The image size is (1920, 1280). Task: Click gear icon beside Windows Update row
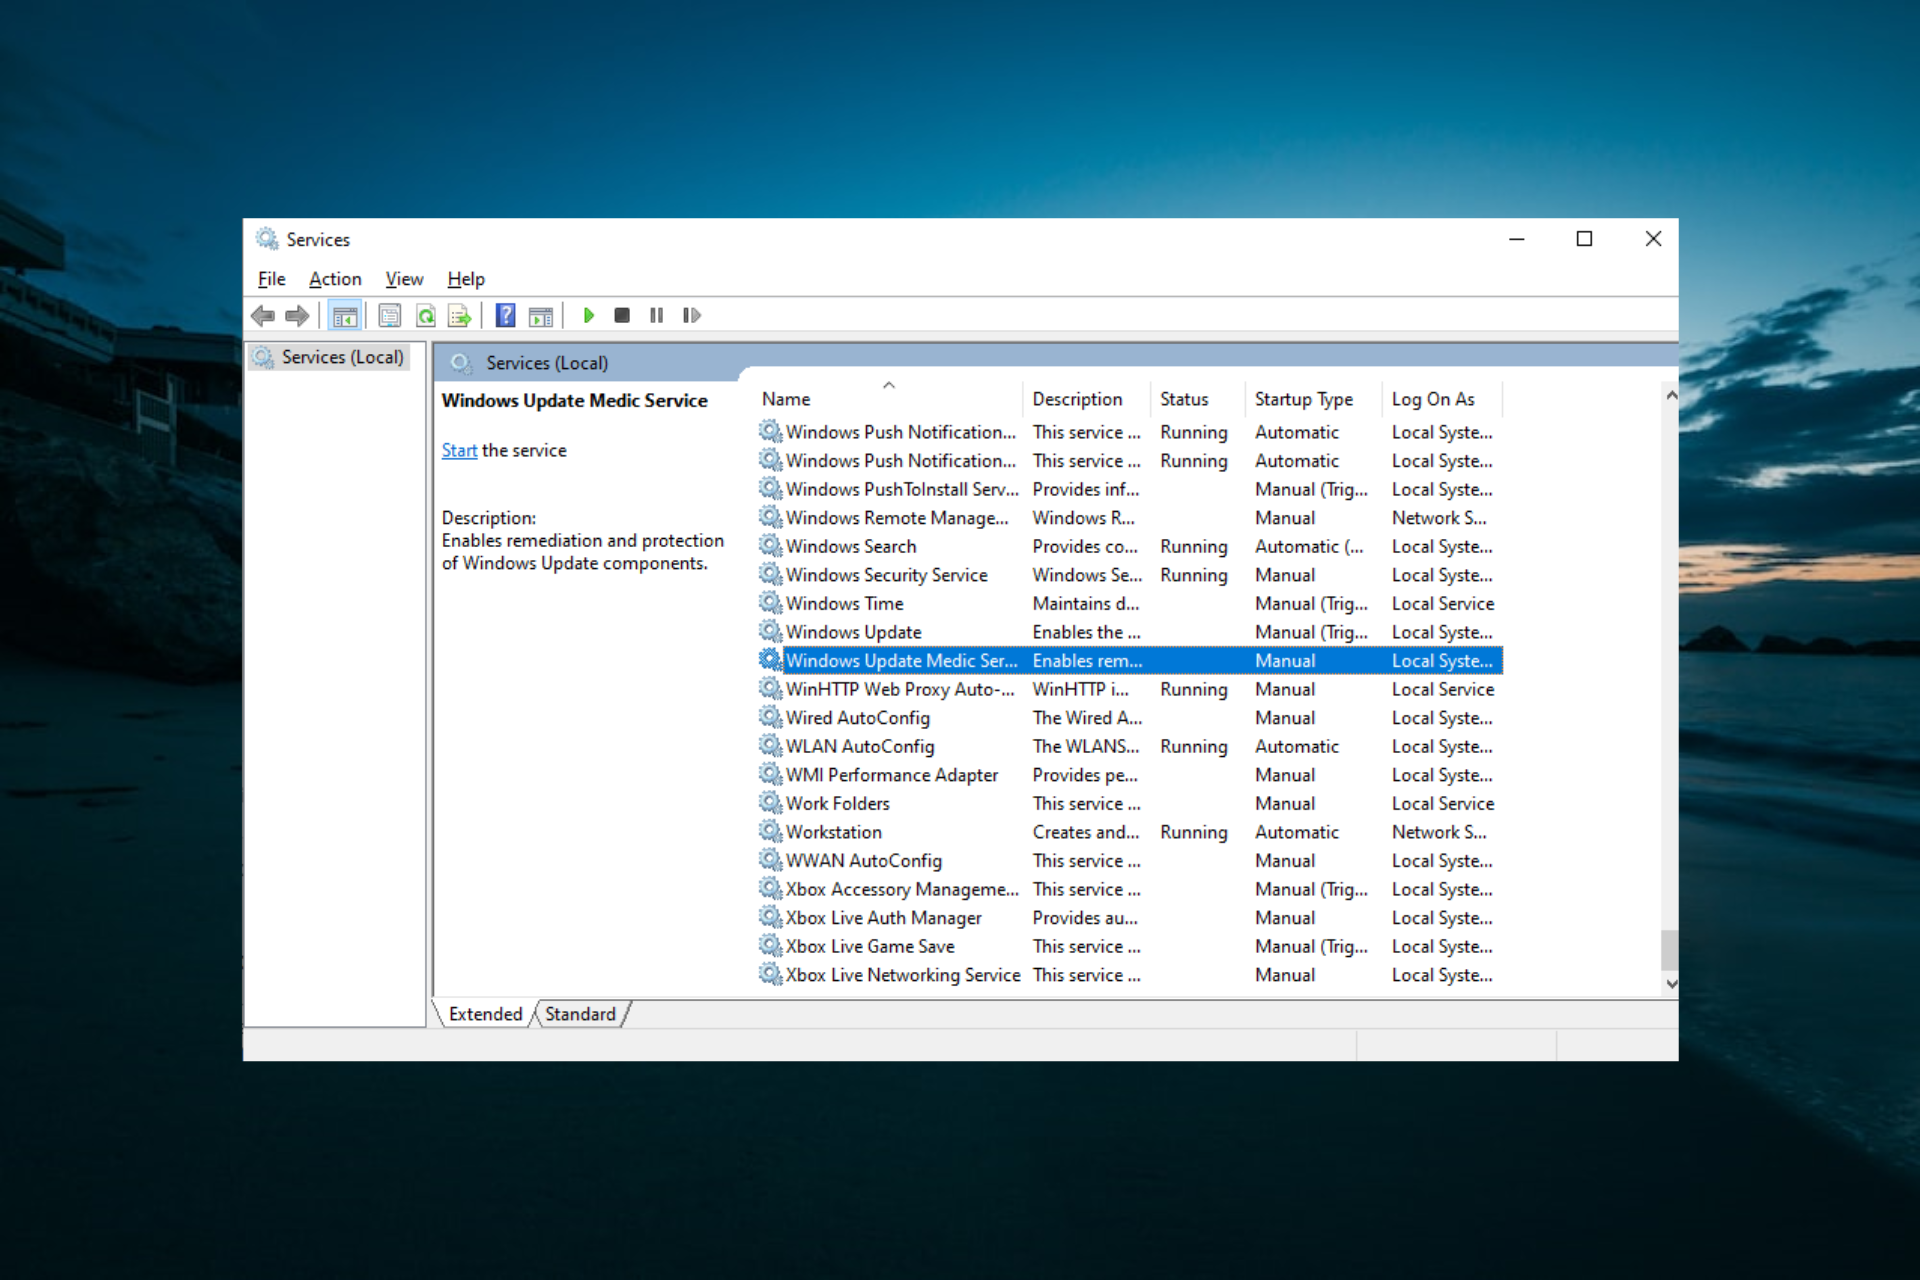point(770,632)
